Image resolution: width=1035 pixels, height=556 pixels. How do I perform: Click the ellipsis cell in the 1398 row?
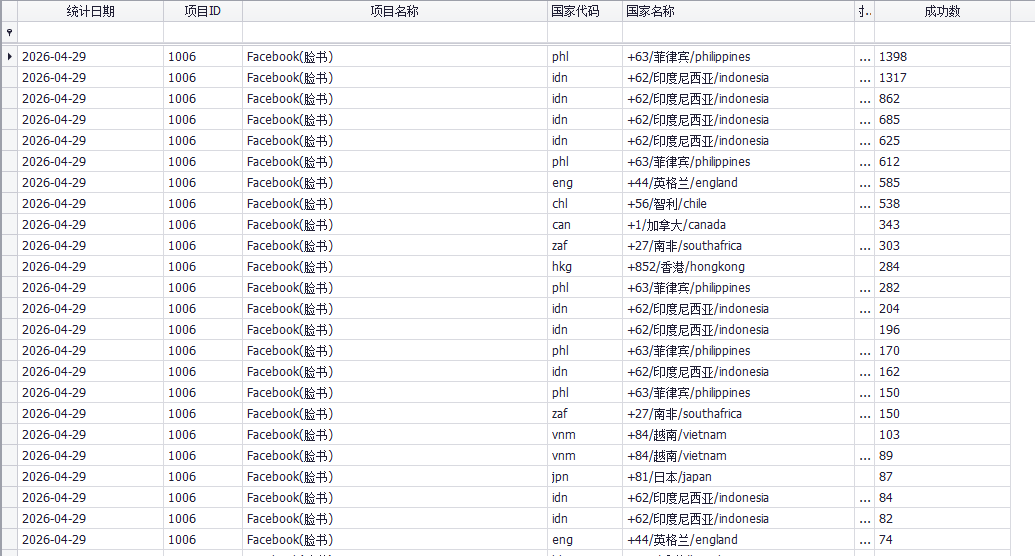click(x=865, y=57)
